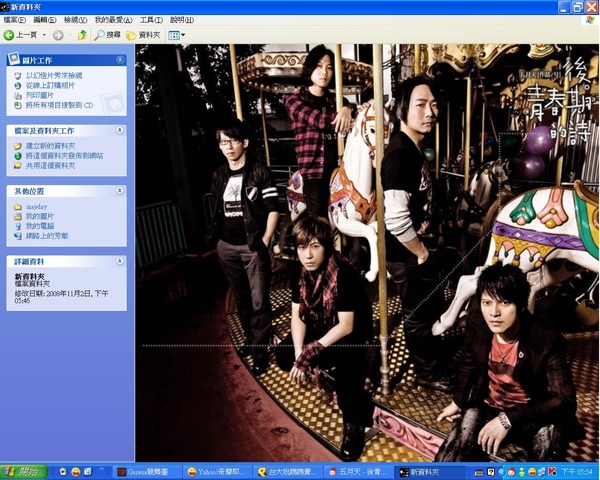Image resolution: width=600 pixels, height=480 pixels.
Task: Click the network icon beside 網路上的芳鄰
Action: (18, 236)
